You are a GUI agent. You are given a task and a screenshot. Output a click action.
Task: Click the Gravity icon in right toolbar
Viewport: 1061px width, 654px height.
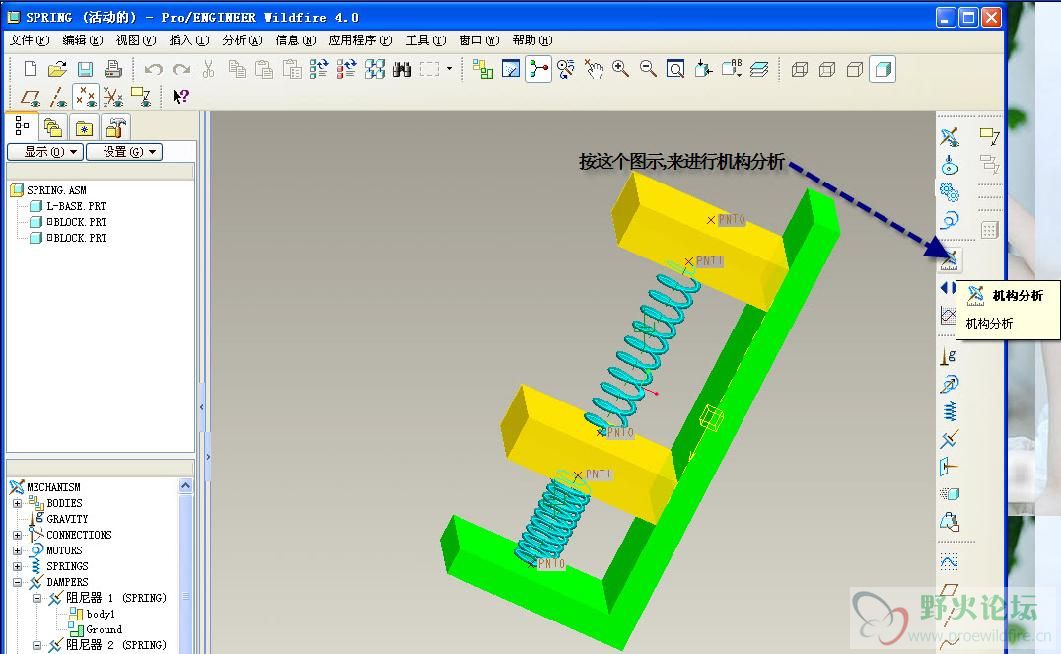(949, 356)
